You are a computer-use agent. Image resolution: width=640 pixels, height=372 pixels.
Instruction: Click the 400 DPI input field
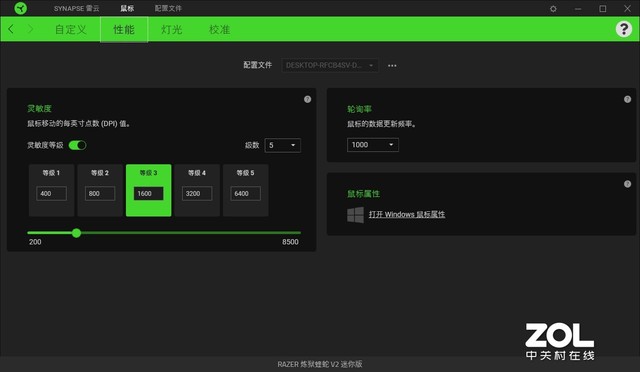(x=51, y=194)
